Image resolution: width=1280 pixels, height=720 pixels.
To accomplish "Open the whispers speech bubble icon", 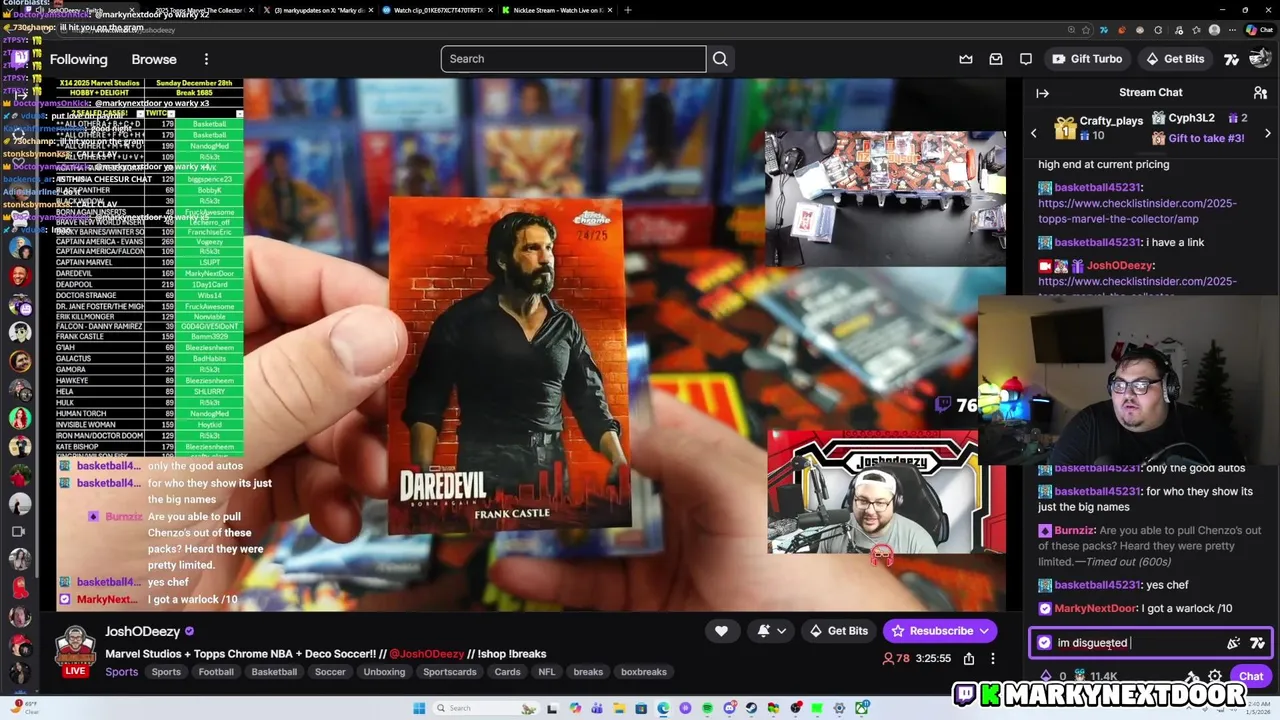I will pyautogui.click(x=1026, y=59).
